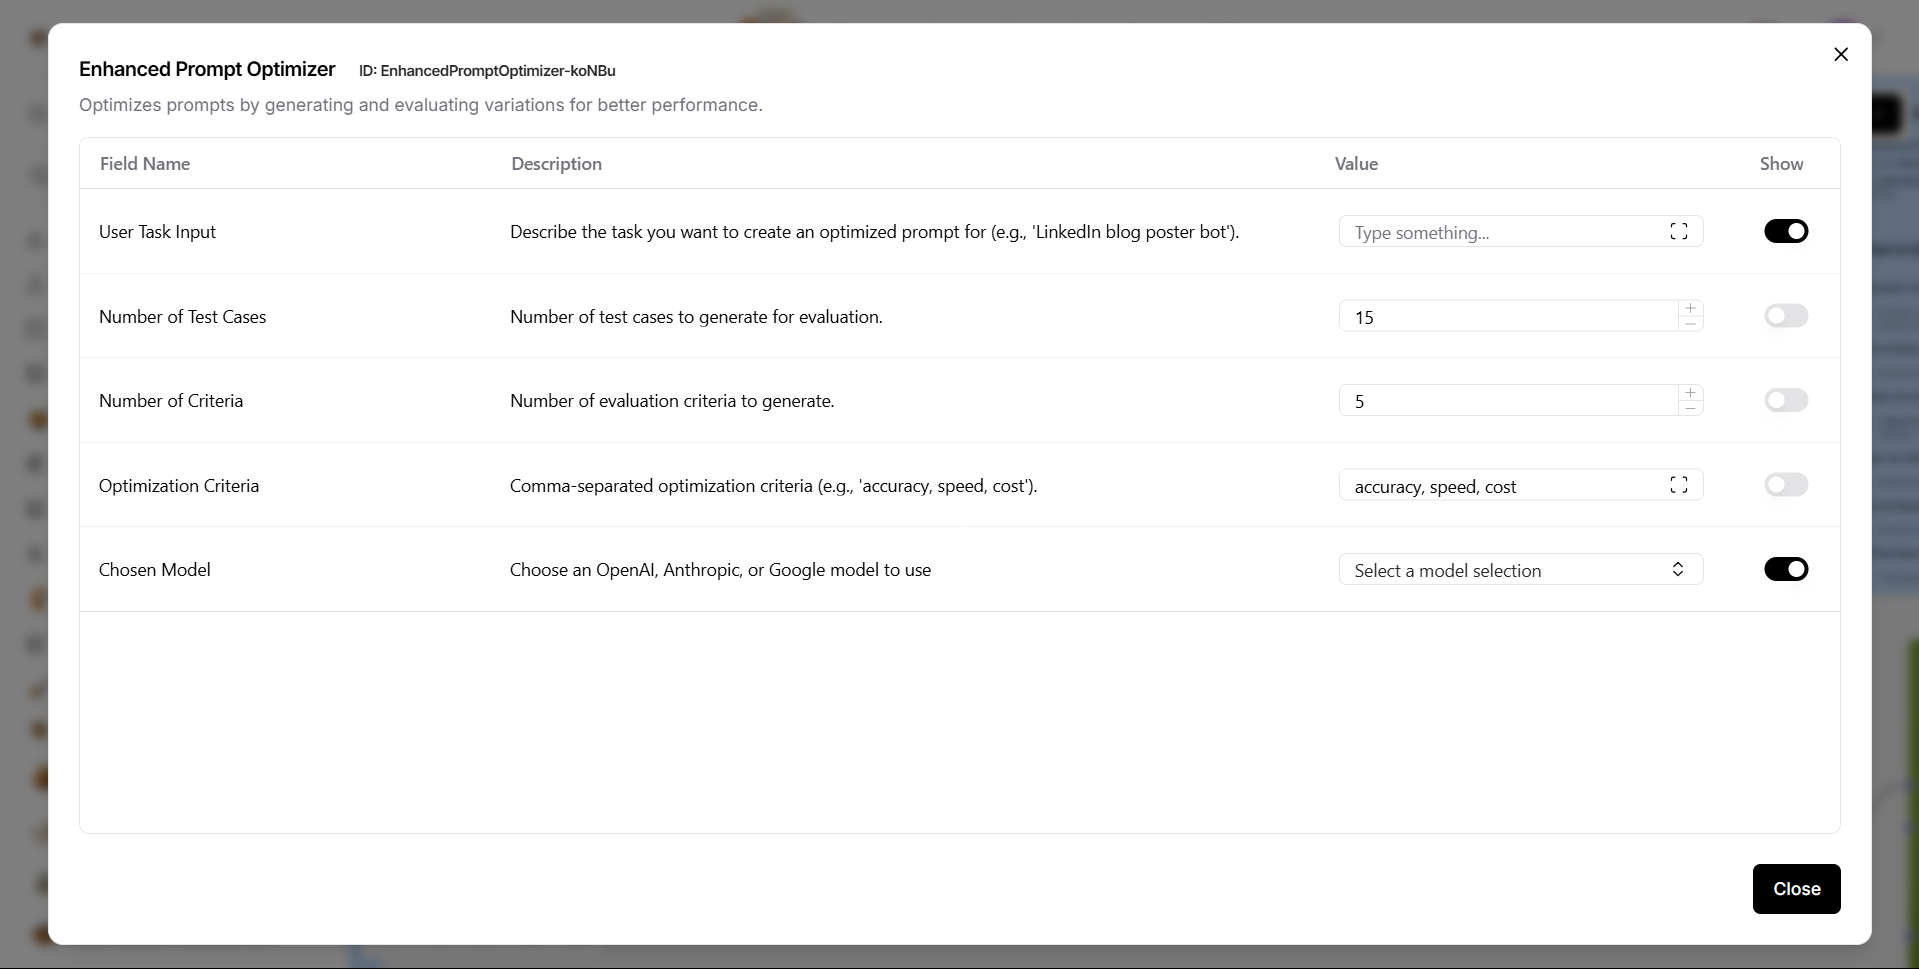Toggle visibility for Number of Criteria row

pos(1787,400)
